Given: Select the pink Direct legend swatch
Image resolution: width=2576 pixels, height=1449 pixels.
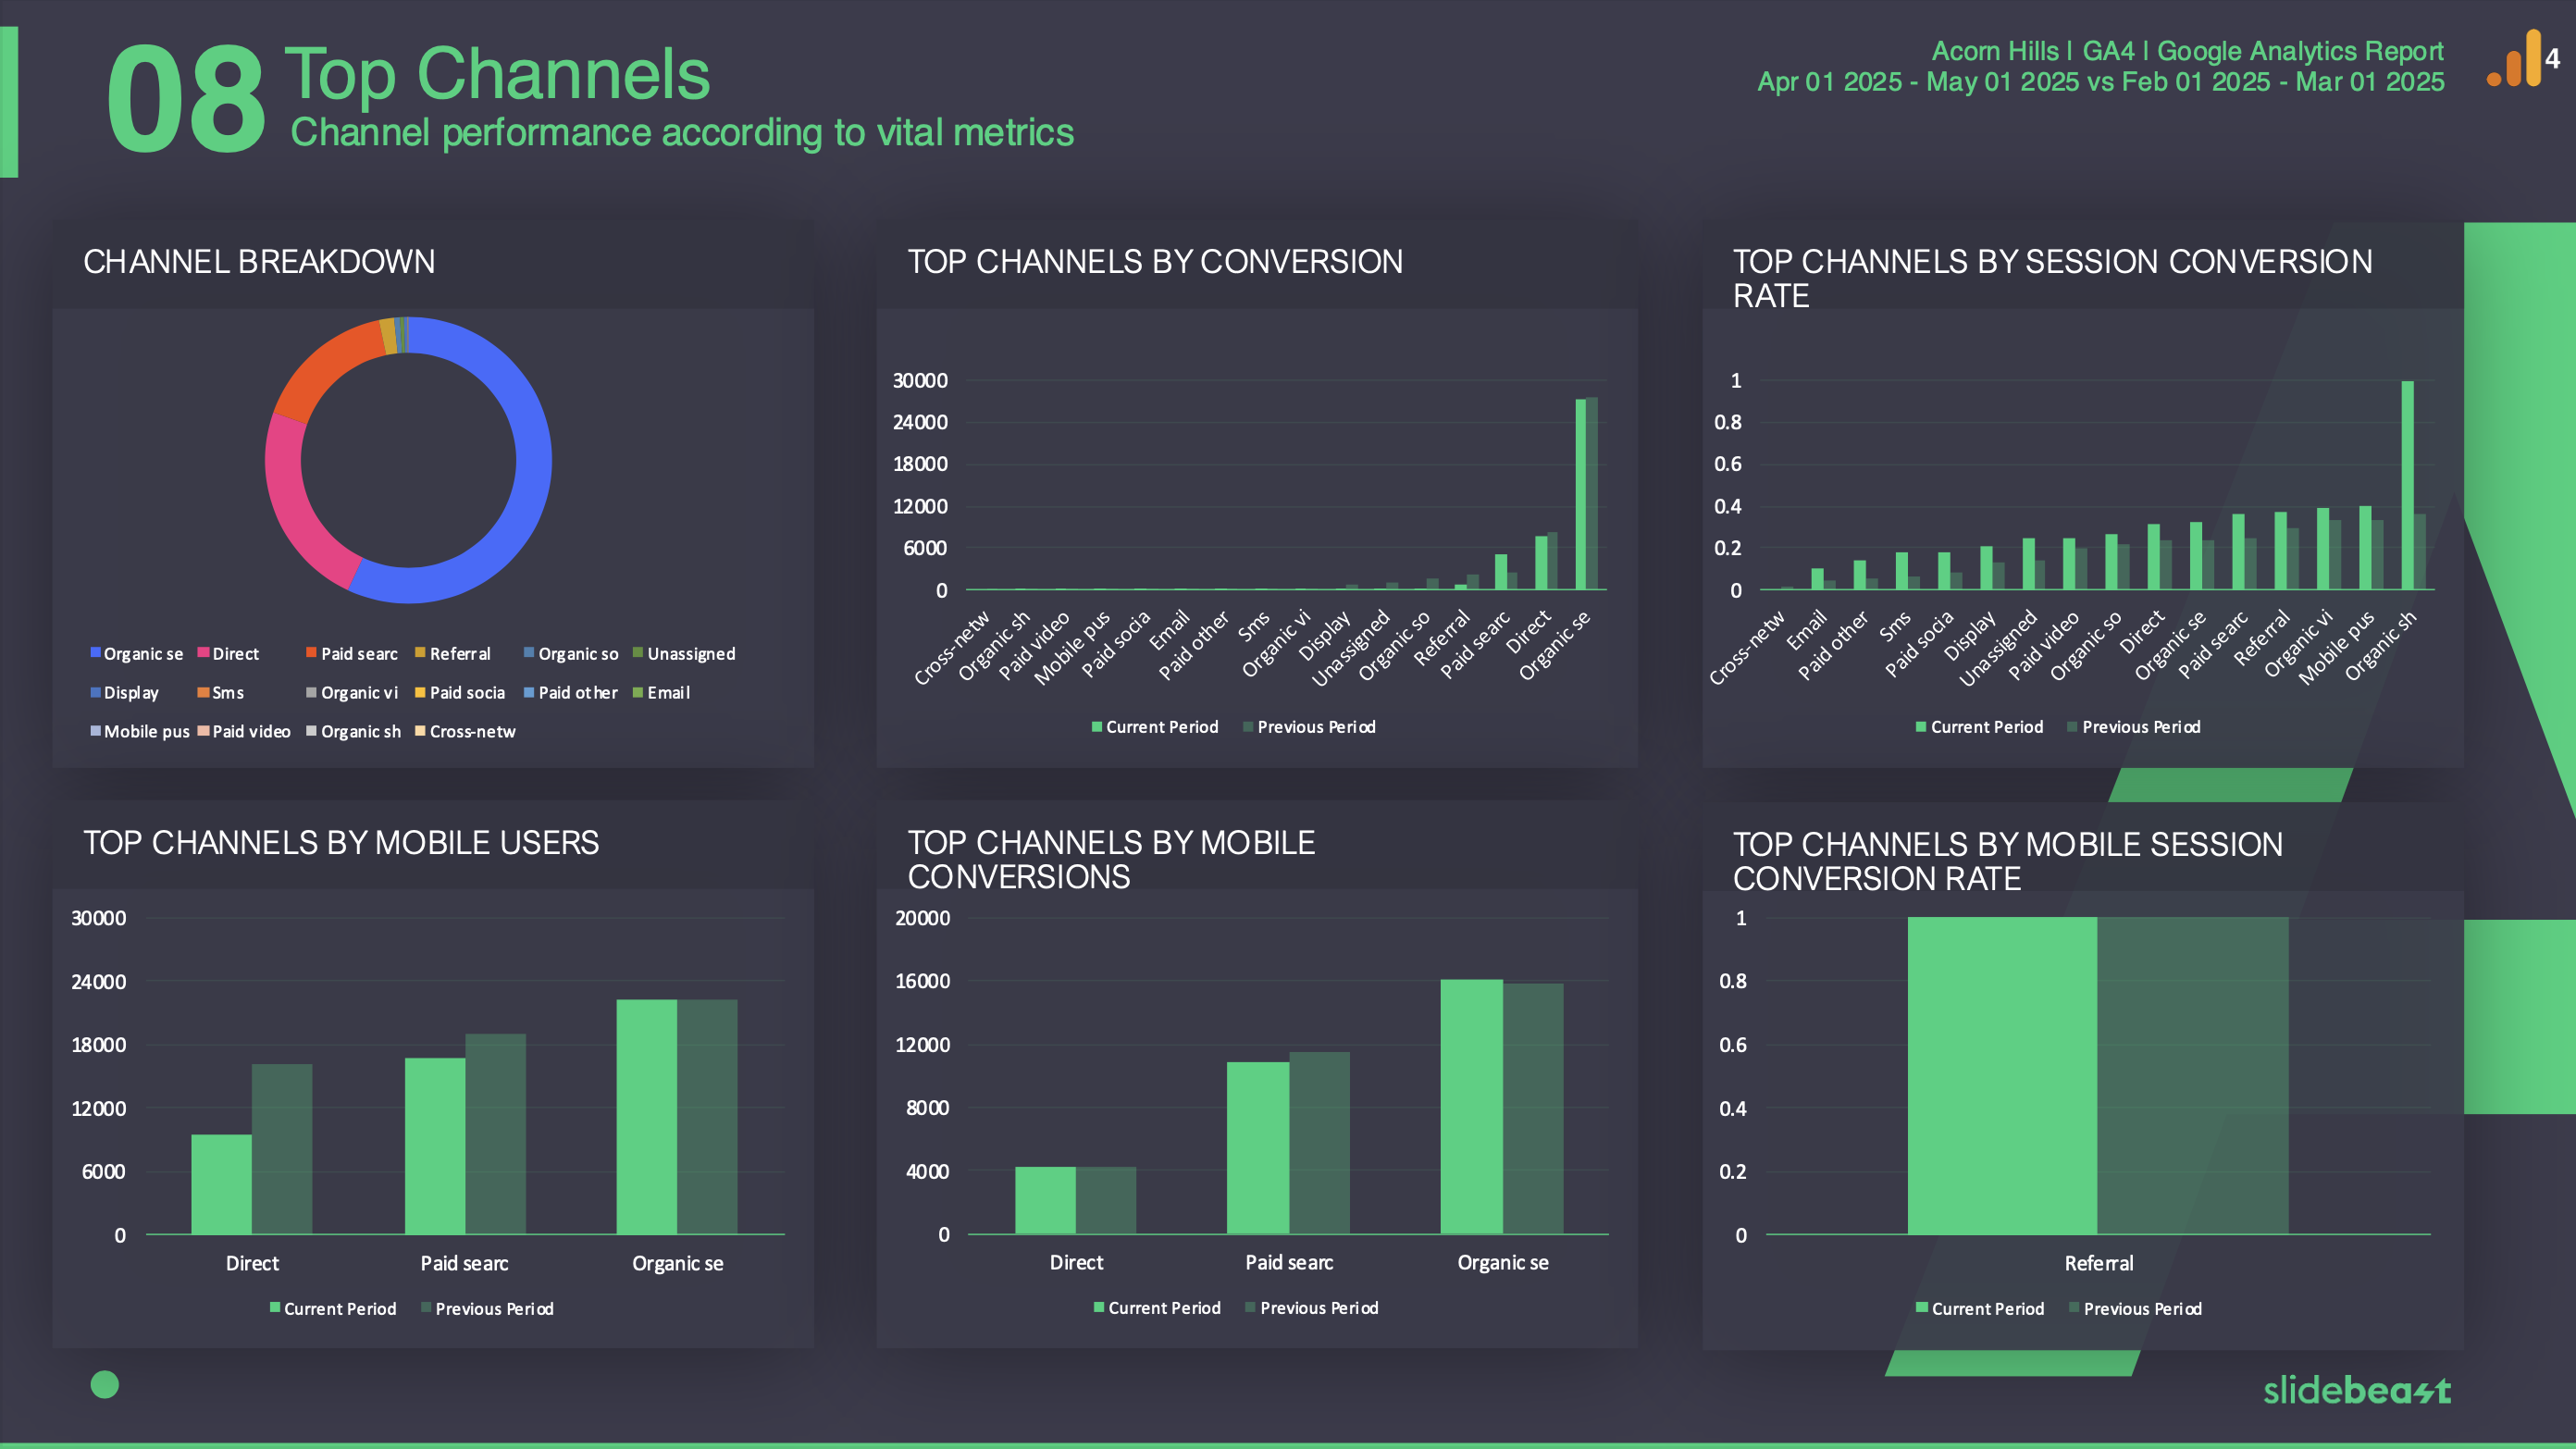Looking at the screenshot, I should (203, 653).
